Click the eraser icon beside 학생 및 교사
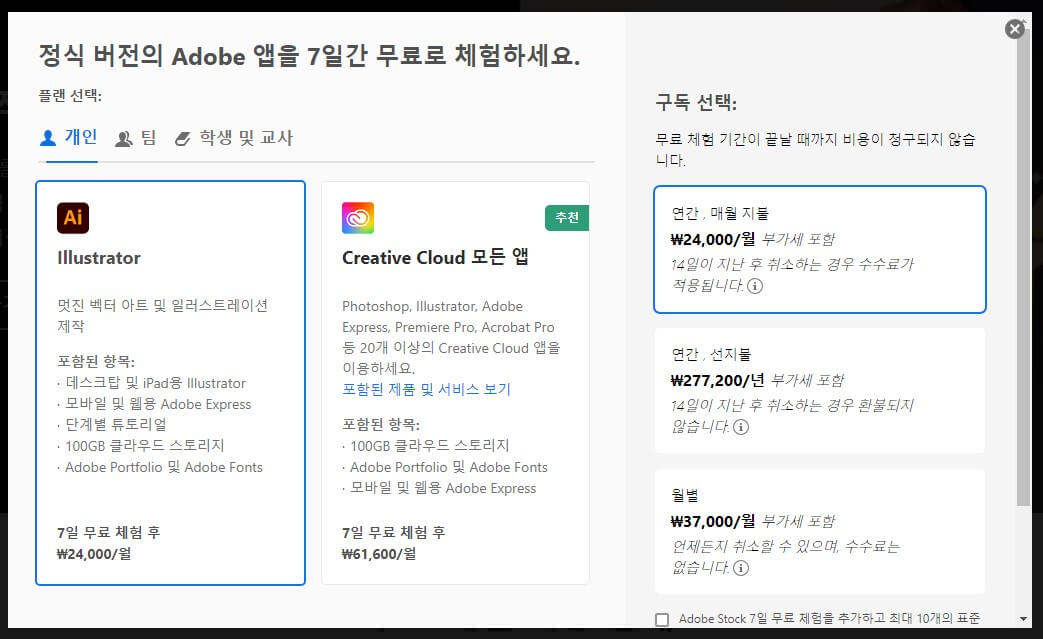 coord(182,138)
